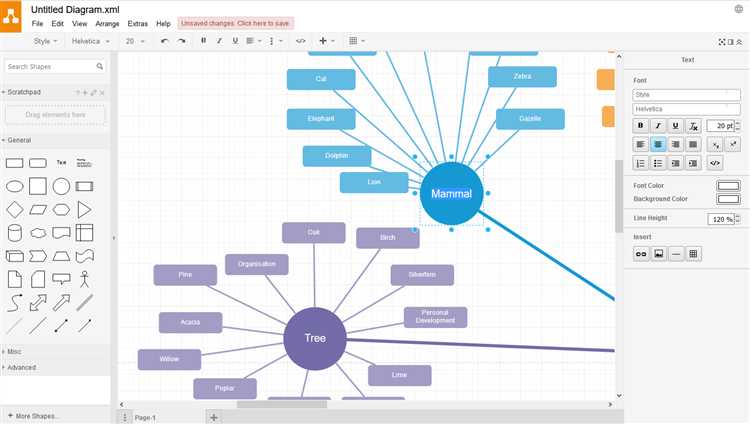Toggle bold in the Text panel
Screen dimensions: 750x424
pos(640,126)
